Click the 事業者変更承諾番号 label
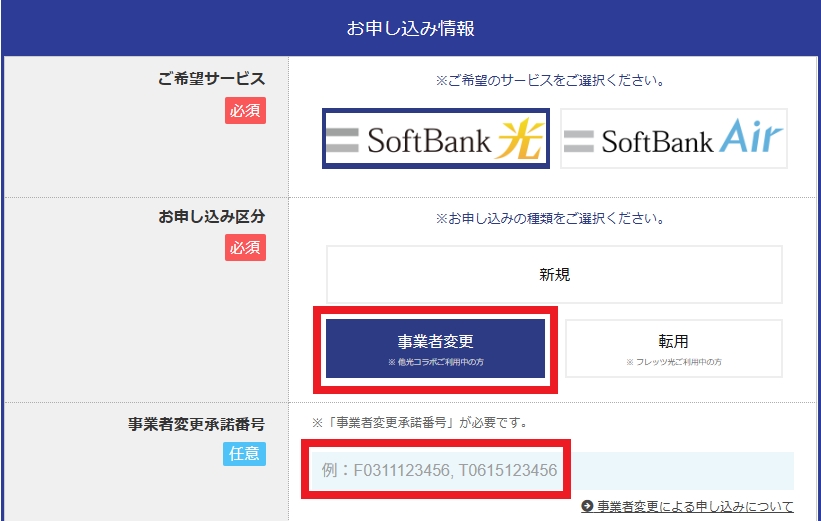This screenshot has width=821, height=521. (196, 424)
